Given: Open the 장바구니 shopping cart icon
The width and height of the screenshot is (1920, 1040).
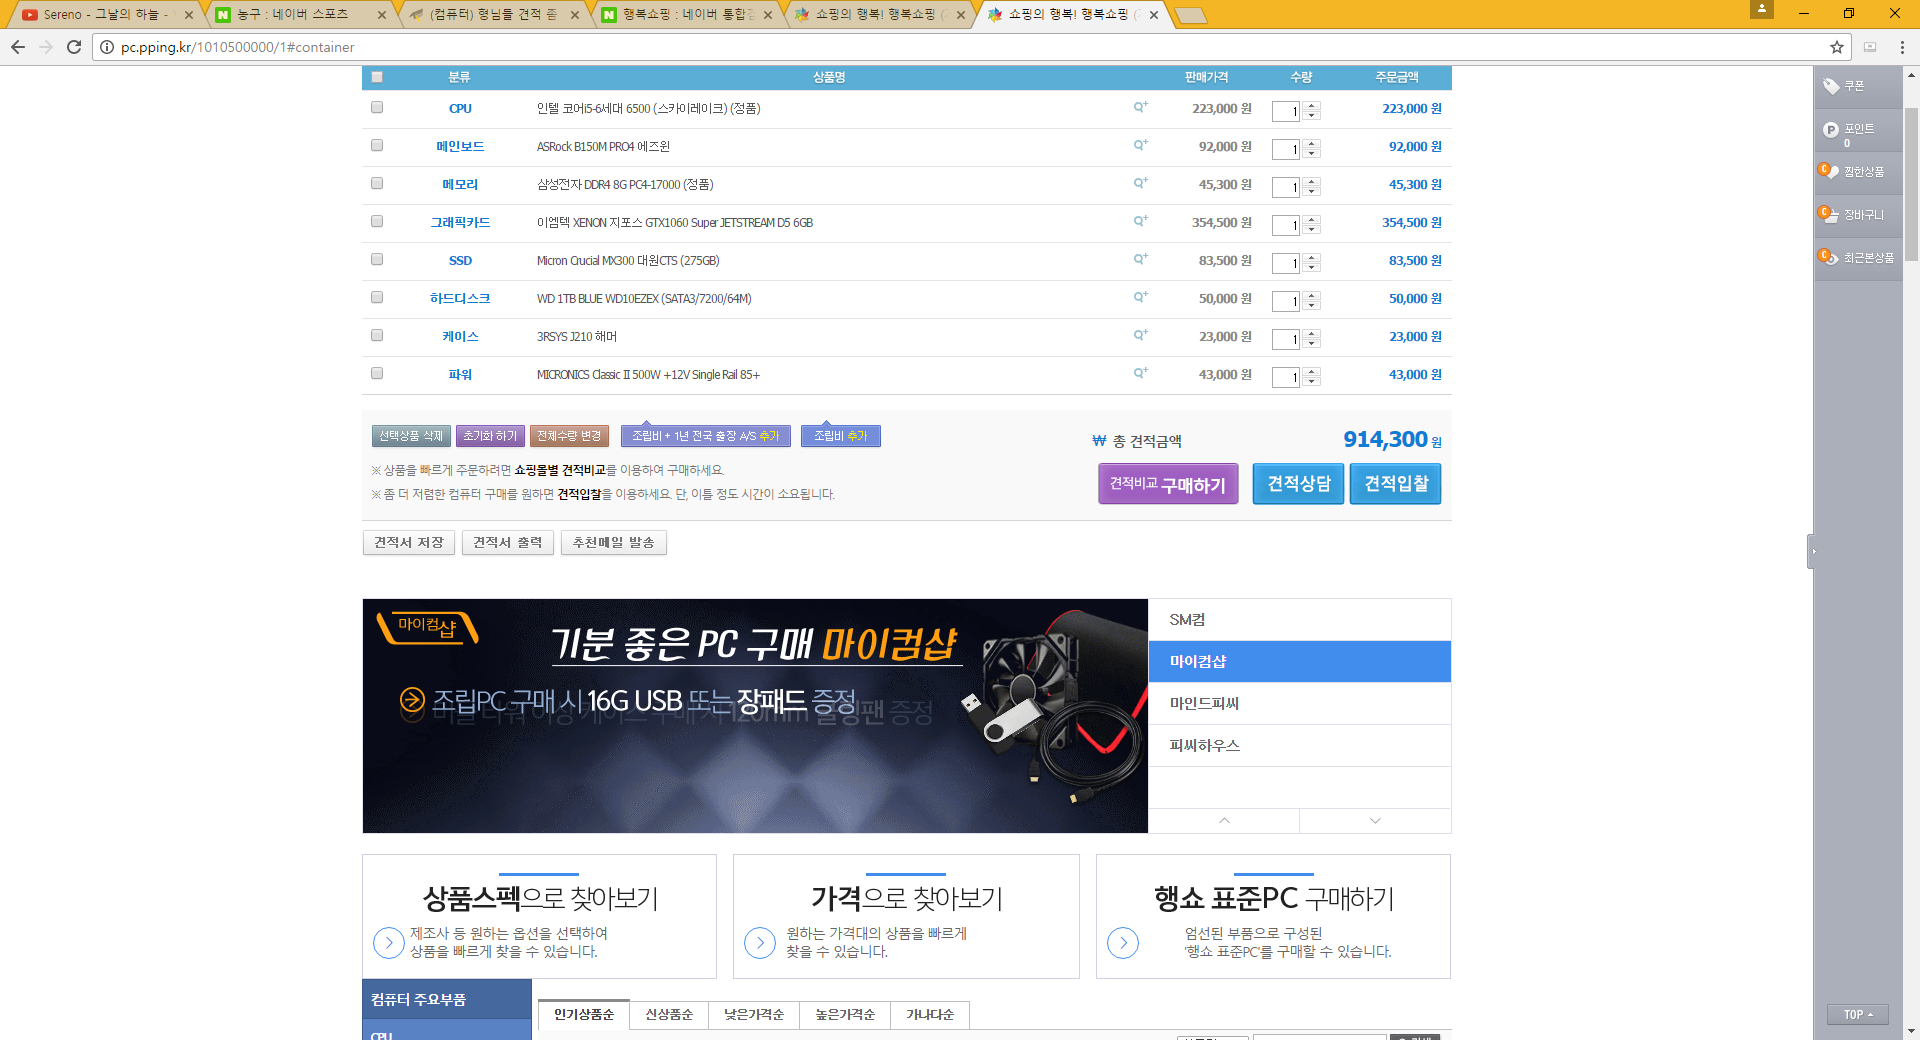Looking at the screenshot, I should (1828, 214).
